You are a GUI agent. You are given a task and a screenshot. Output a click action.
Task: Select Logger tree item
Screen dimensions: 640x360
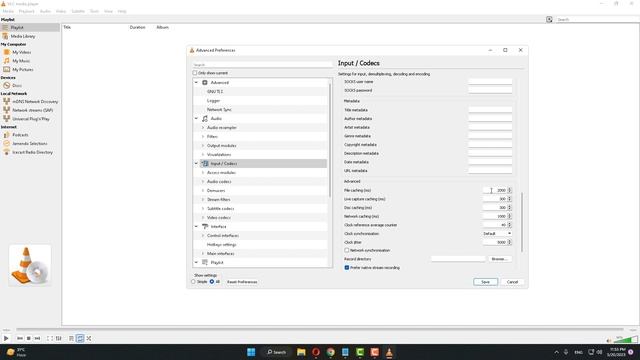213,100
